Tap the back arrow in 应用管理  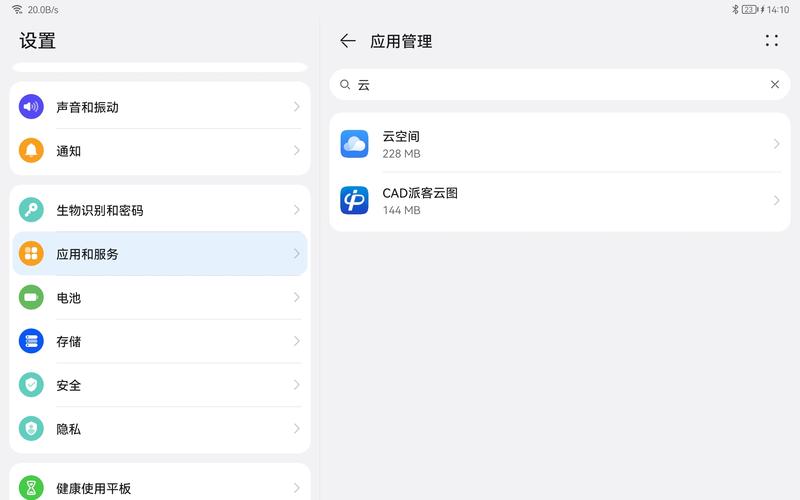point(347,41)
